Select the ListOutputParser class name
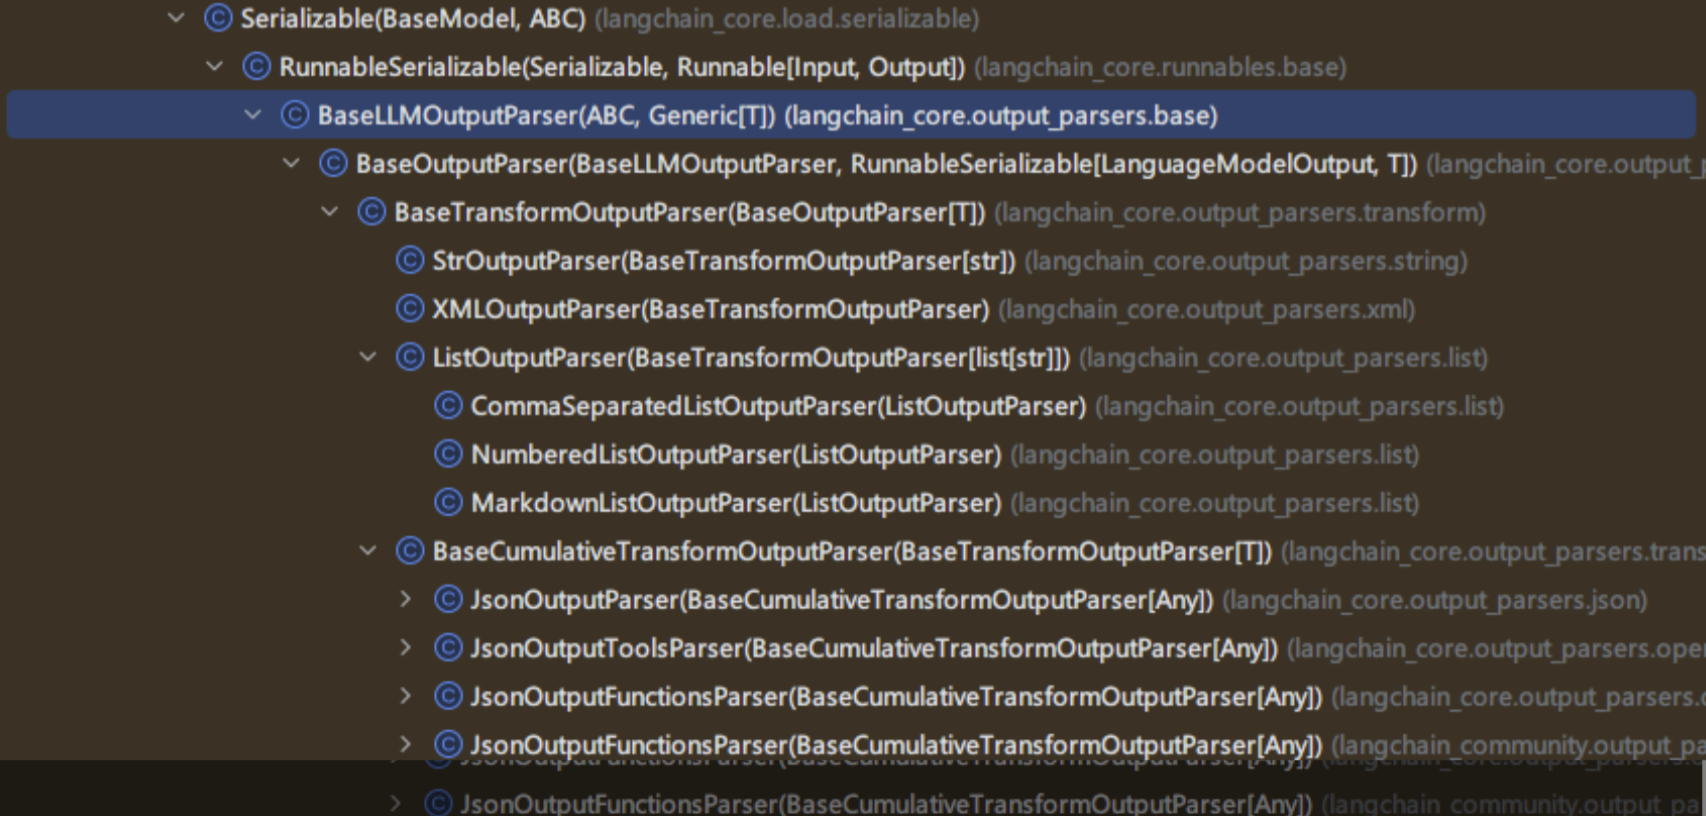The image size is (1706, 816). click(751, 357)
